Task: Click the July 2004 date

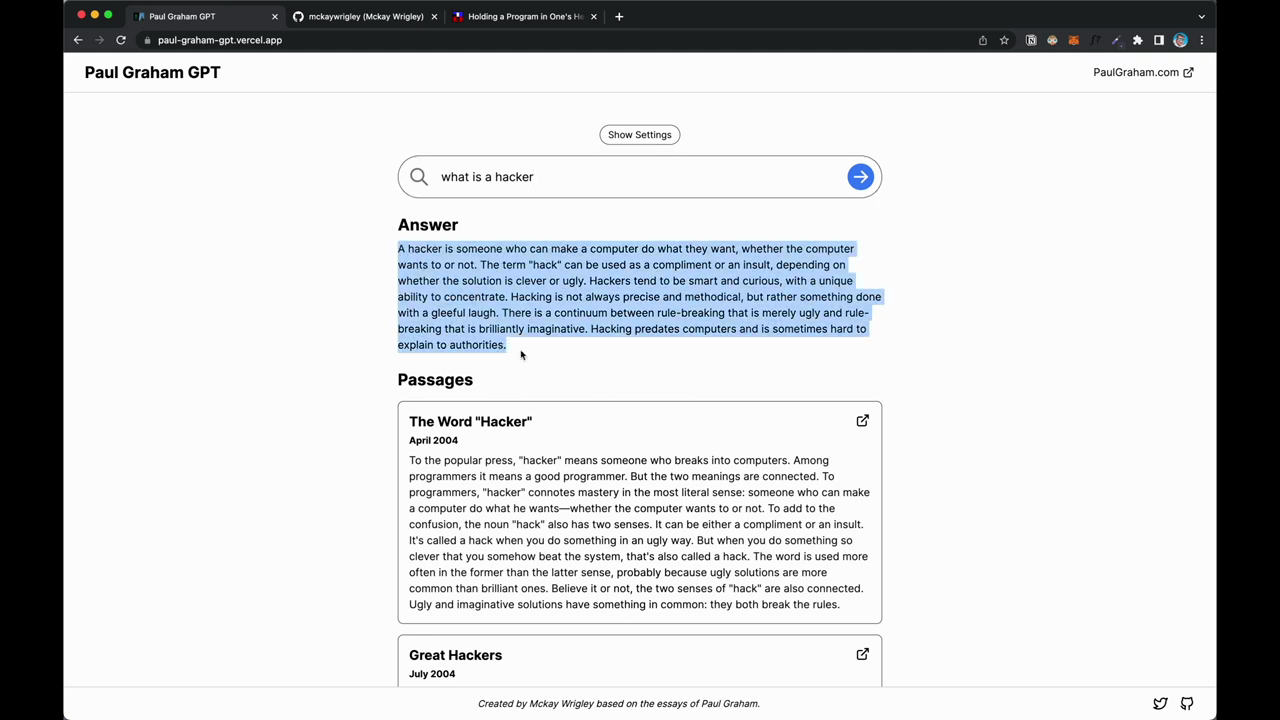Action: [432, 674]
